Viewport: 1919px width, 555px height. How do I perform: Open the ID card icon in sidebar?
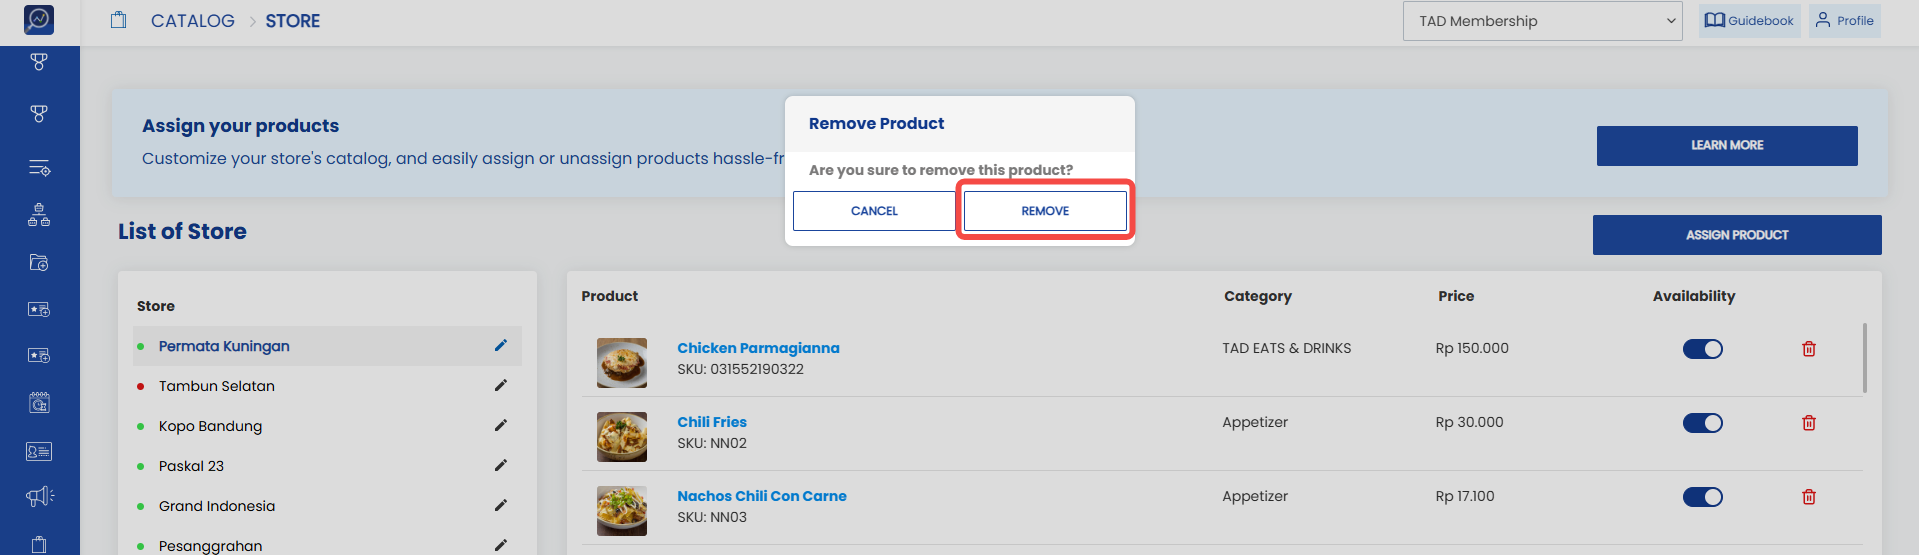click(x=39, y=452)
